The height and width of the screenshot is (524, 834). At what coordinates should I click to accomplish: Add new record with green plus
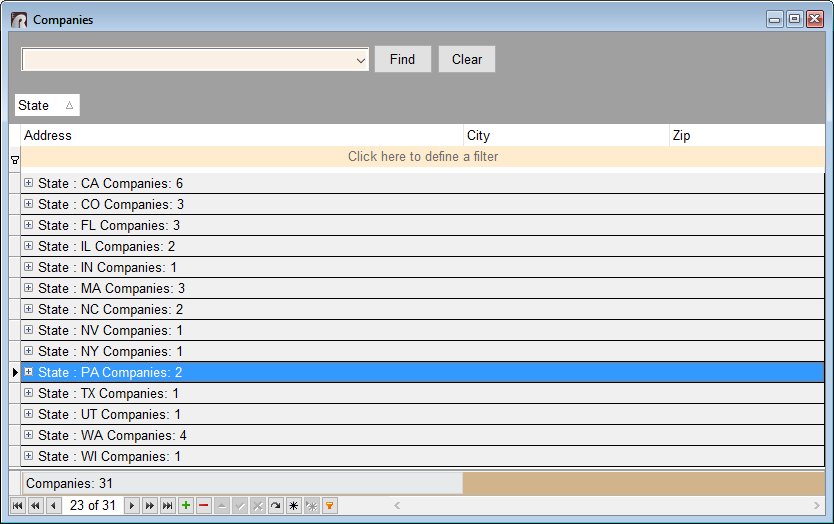[185, 506]
